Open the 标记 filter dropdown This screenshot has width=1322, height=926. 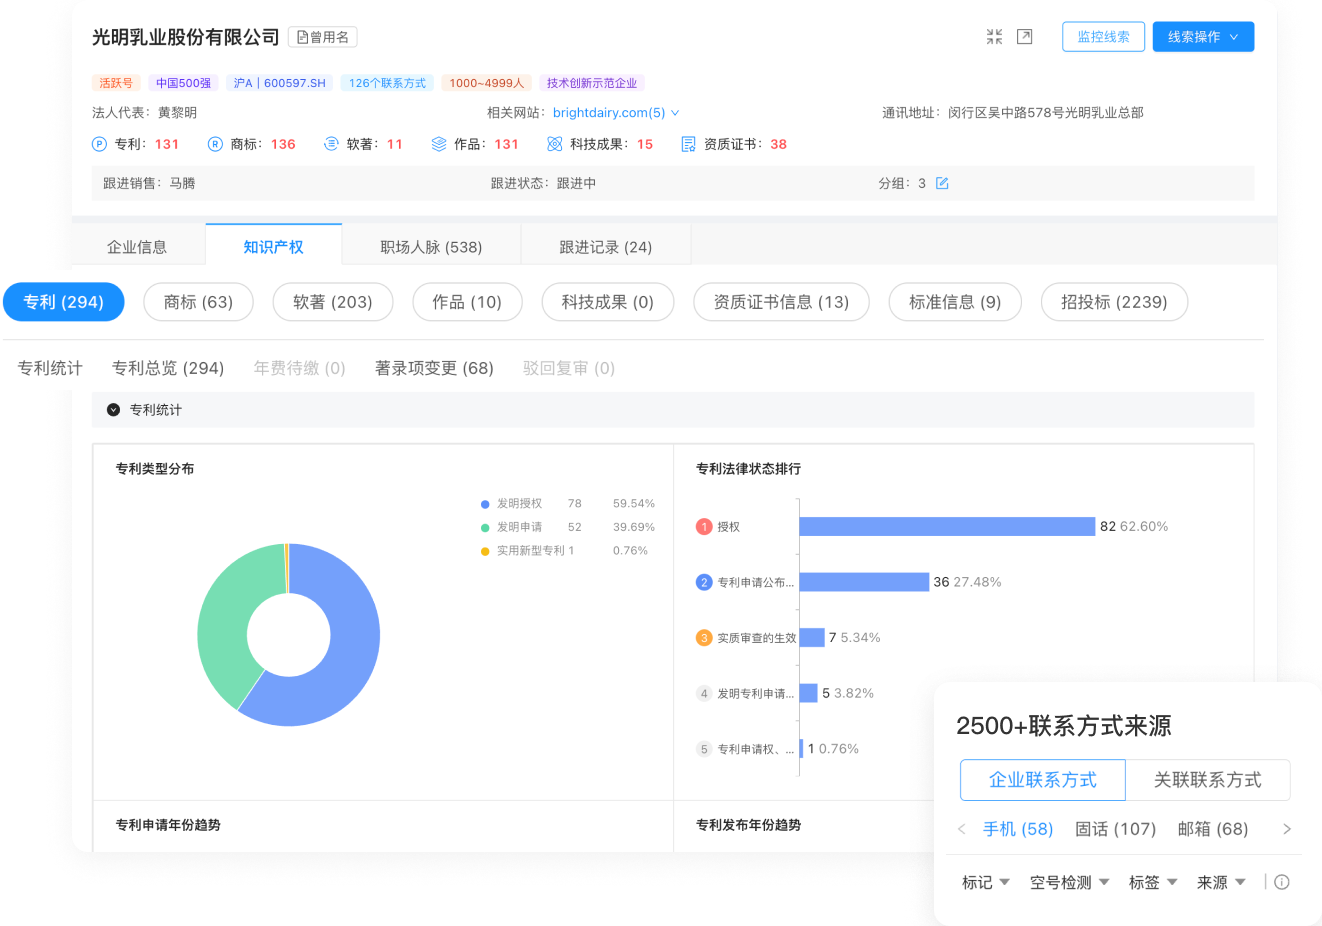[986, 882]
